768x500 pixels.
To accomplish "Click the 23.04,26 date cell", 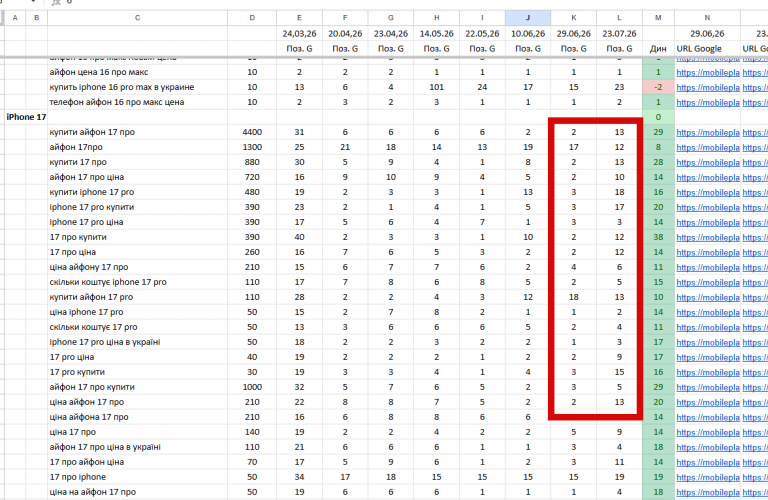I will coord(391,34).
